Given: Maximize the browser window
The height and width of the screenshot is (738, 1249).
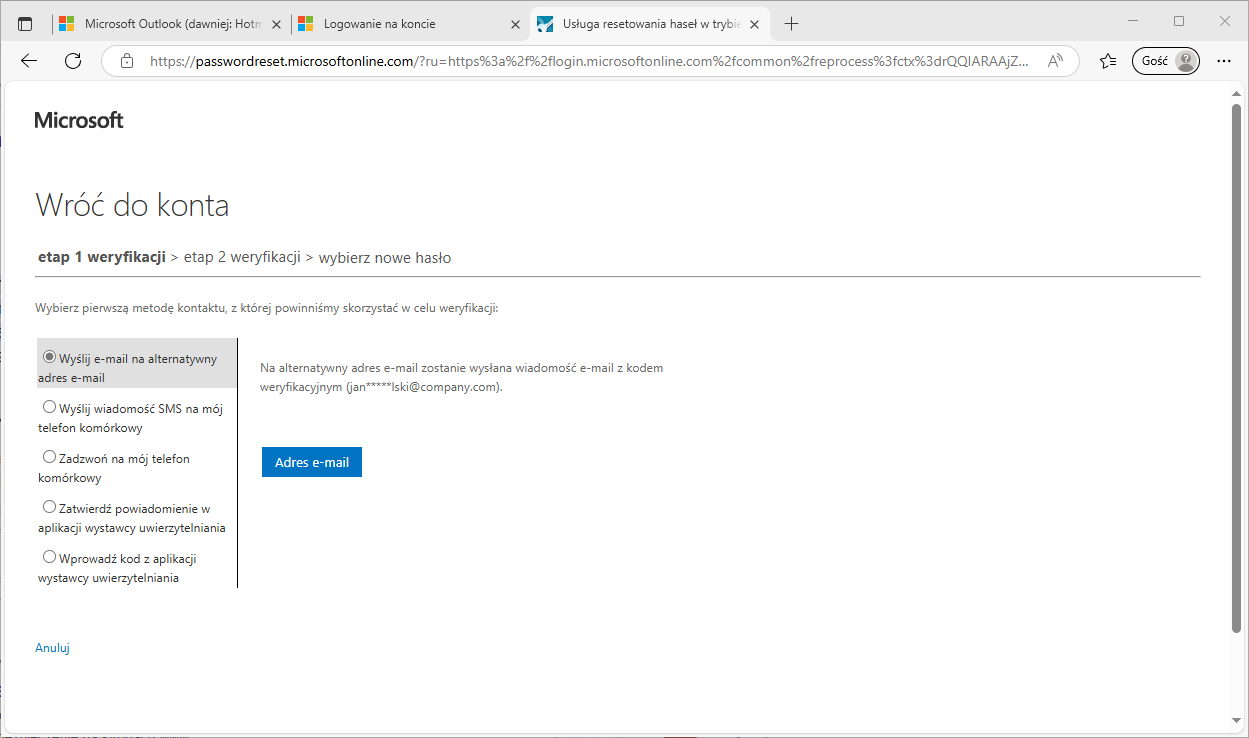Looking at the screenshot, I should [1179, 21].
